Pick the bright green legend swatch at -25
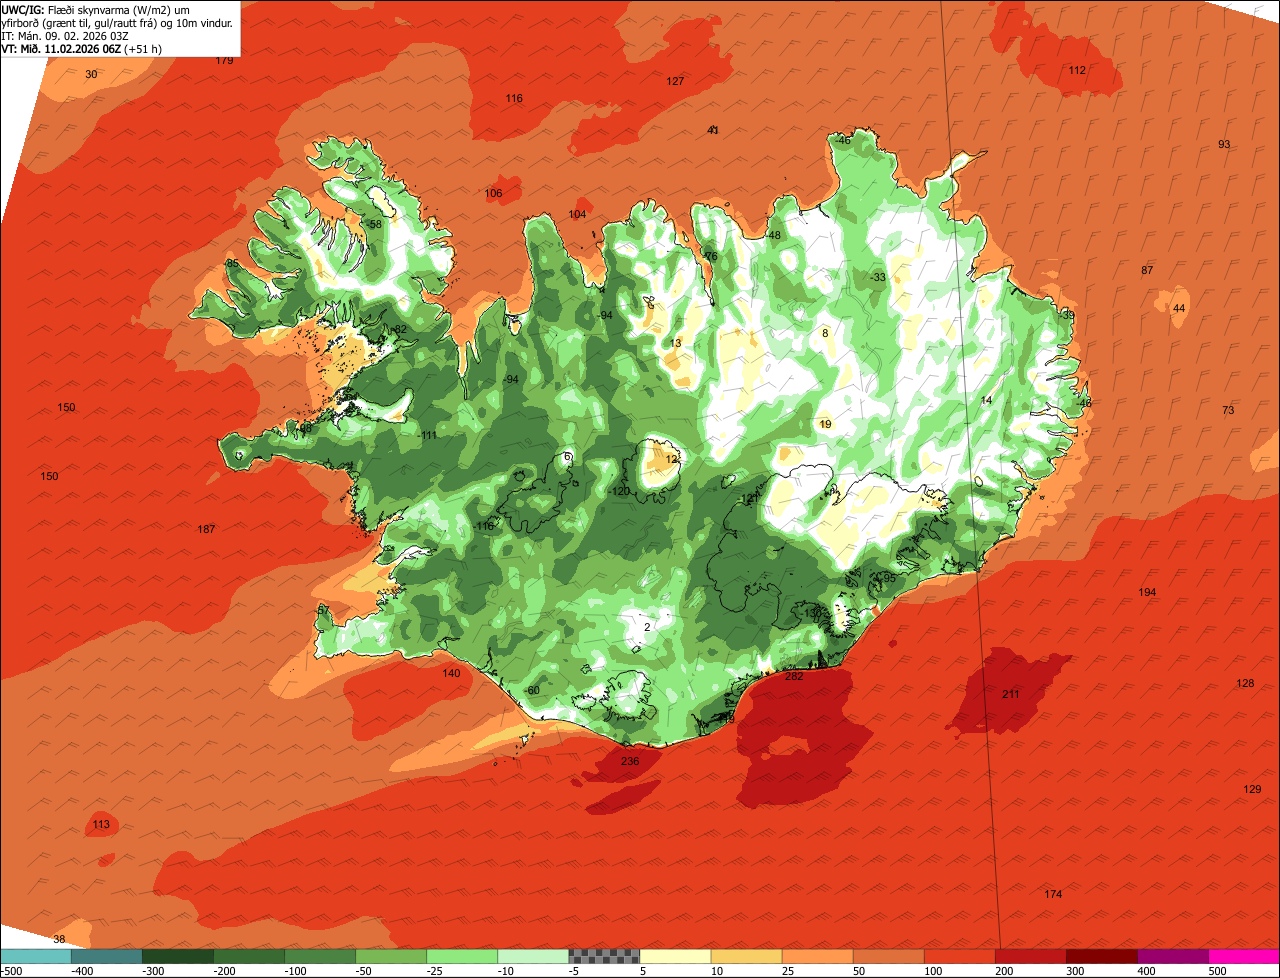This screenshot has height=978, width=1280. coord(462,956)
